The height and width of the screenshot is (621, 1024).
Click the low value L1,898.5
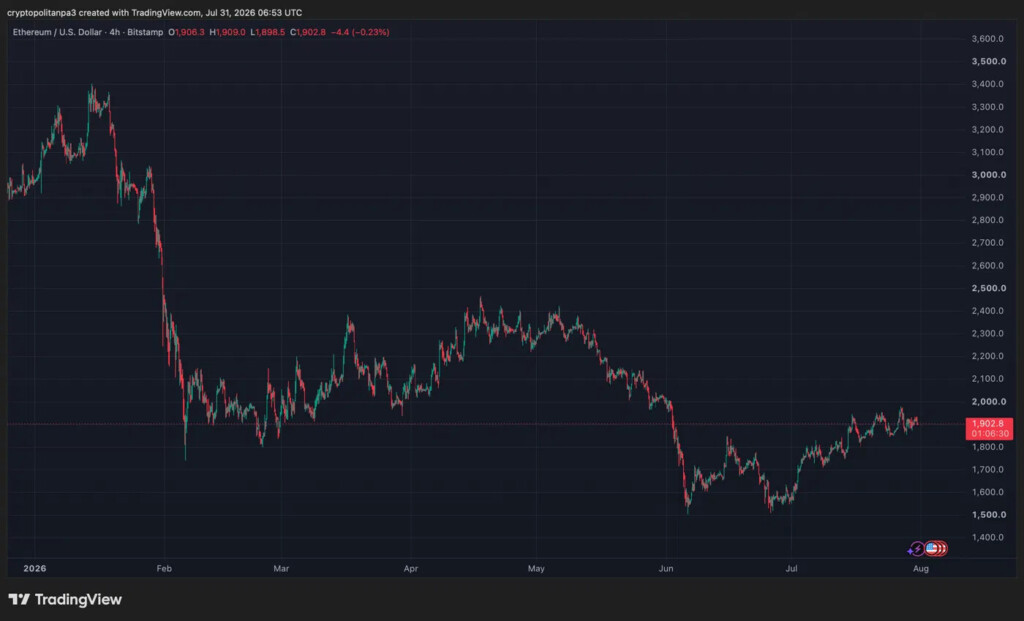pos(268,32)
